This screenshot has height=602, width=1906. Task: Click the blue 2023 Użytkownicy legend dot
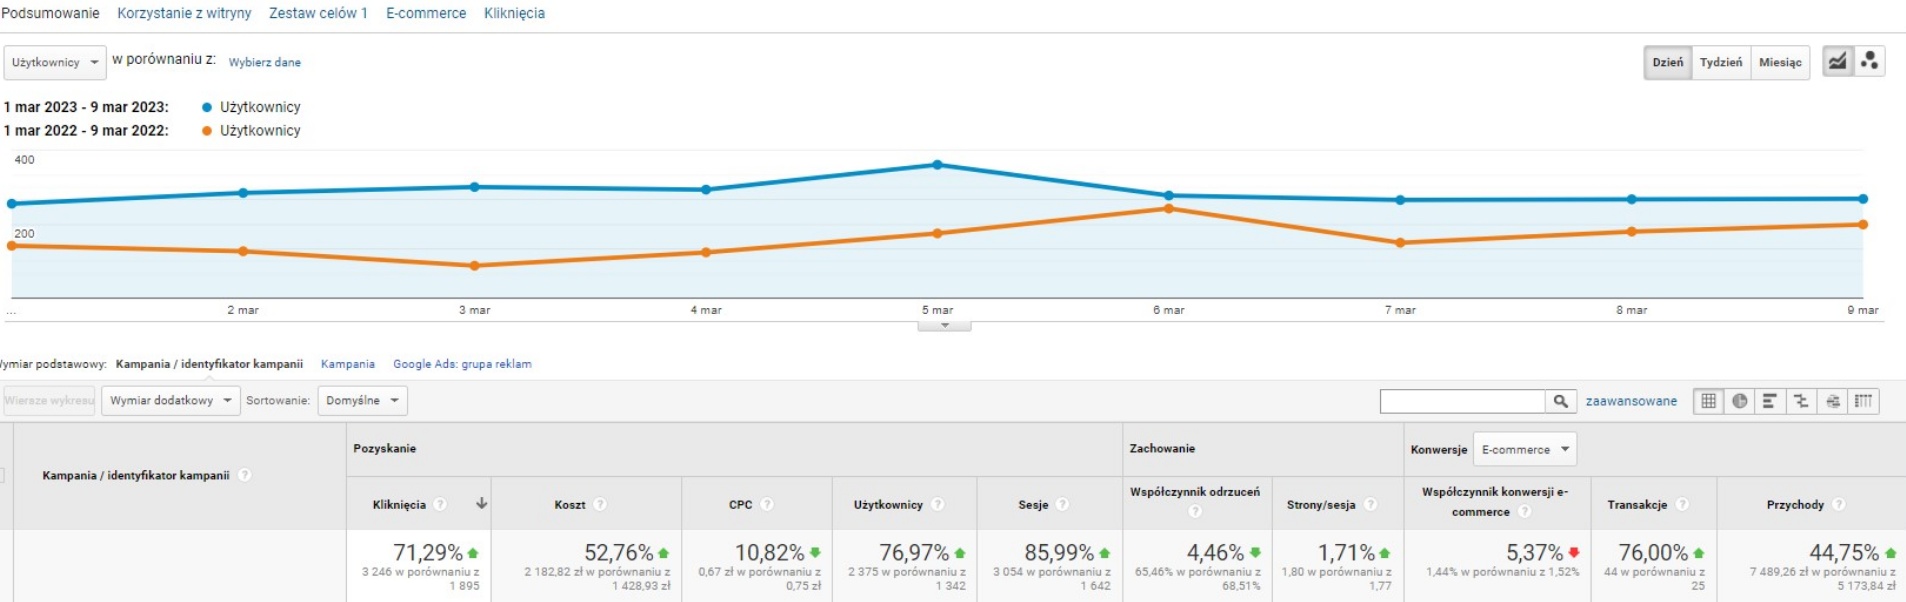pyautogui.click(x=207, y=107)
